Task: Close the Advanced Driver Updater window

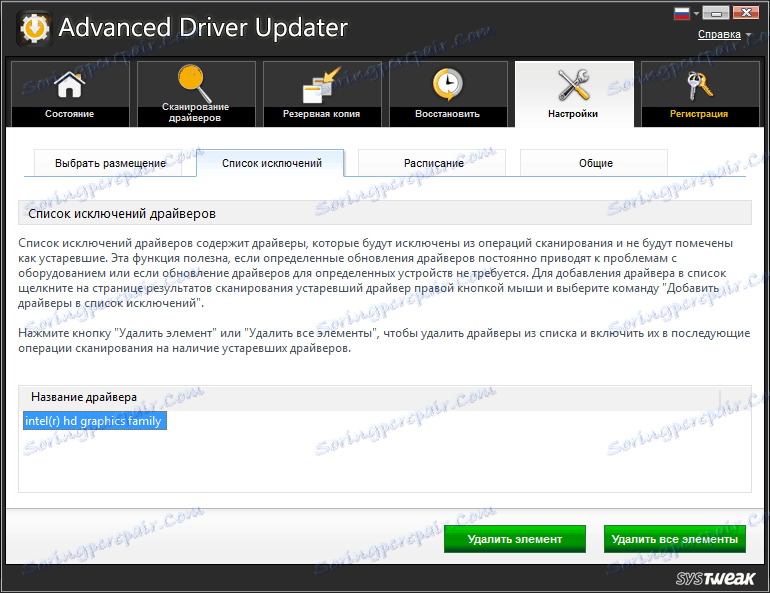Action: pos(746,13)
